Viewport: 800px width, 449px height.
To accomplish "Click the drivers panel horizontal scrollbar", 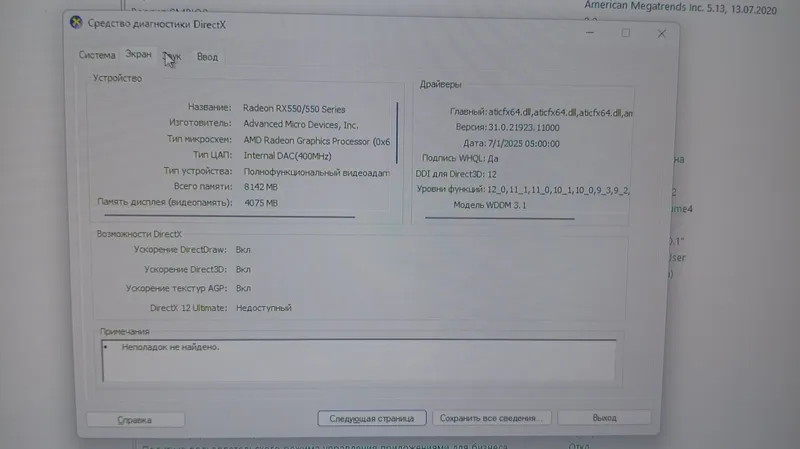I will point(499,218).
